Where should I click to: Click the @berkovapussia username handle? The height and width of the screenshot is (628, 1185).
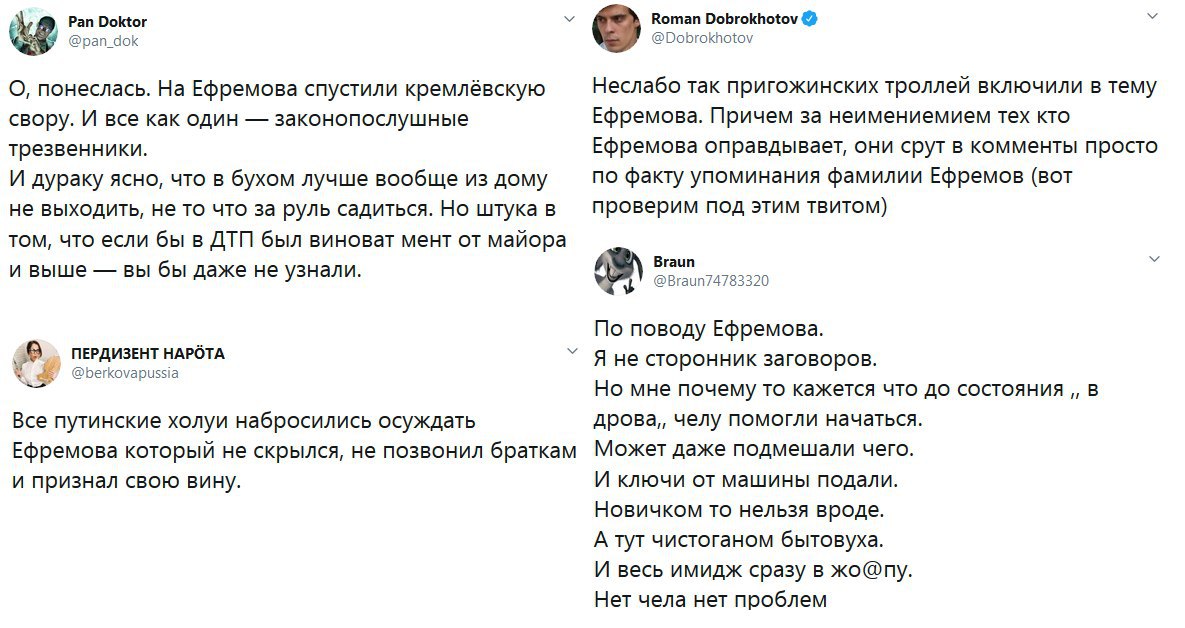click(124, 372)
